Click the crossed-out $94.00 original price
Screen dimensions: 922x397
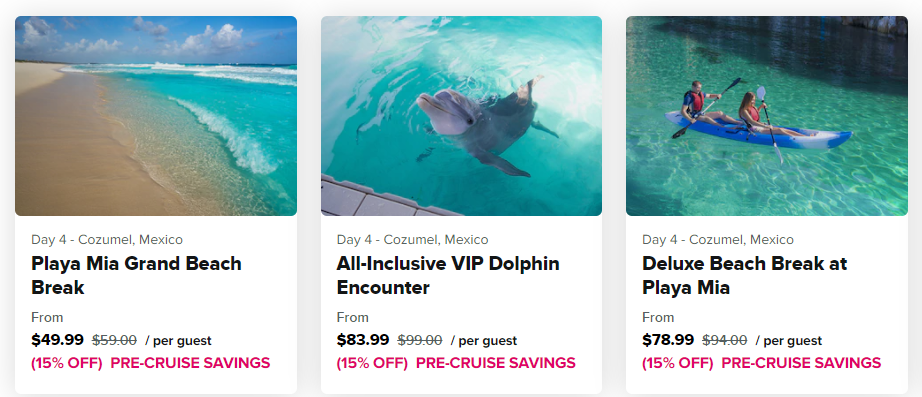tap(725, 341)
